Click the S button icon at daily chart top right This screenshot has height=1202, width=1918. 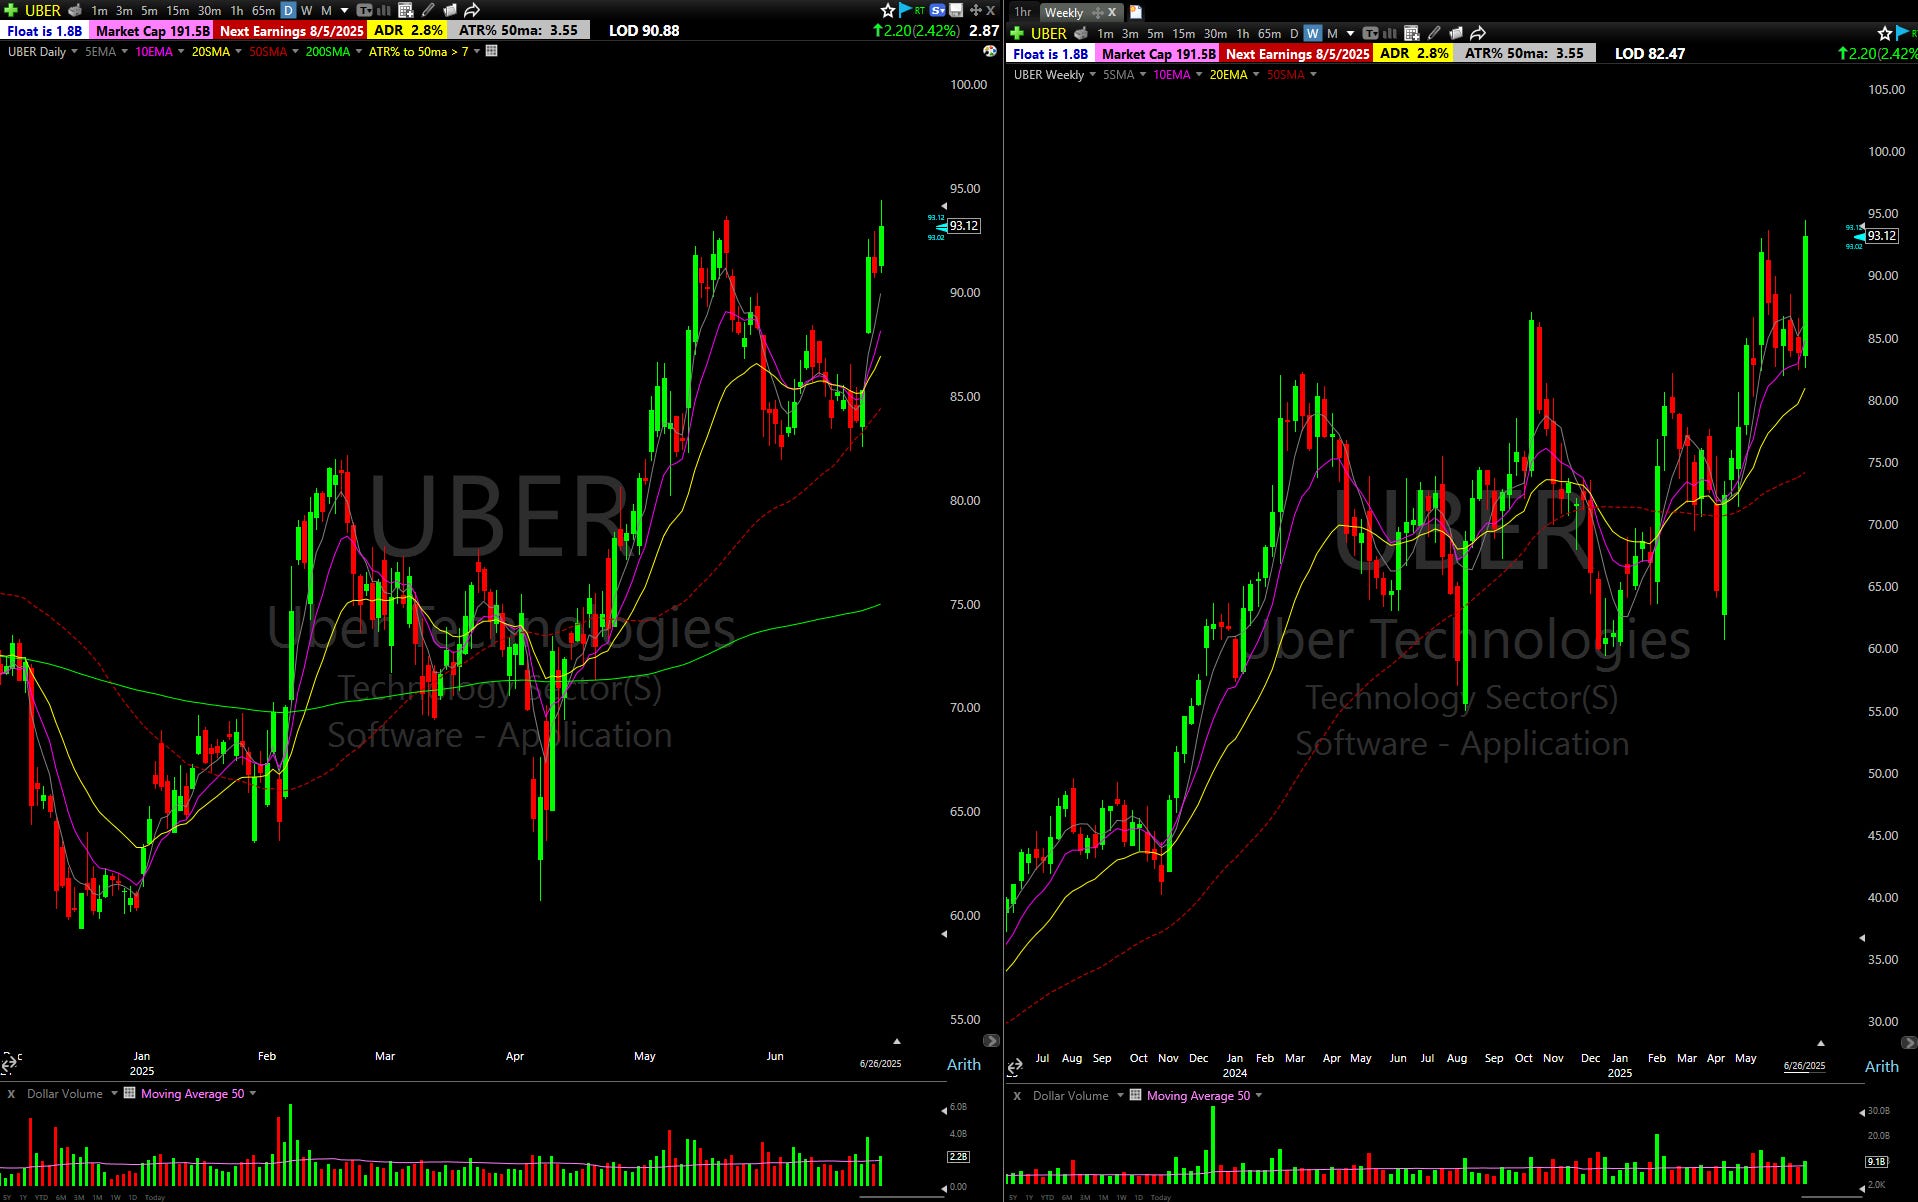coord(937,10)
